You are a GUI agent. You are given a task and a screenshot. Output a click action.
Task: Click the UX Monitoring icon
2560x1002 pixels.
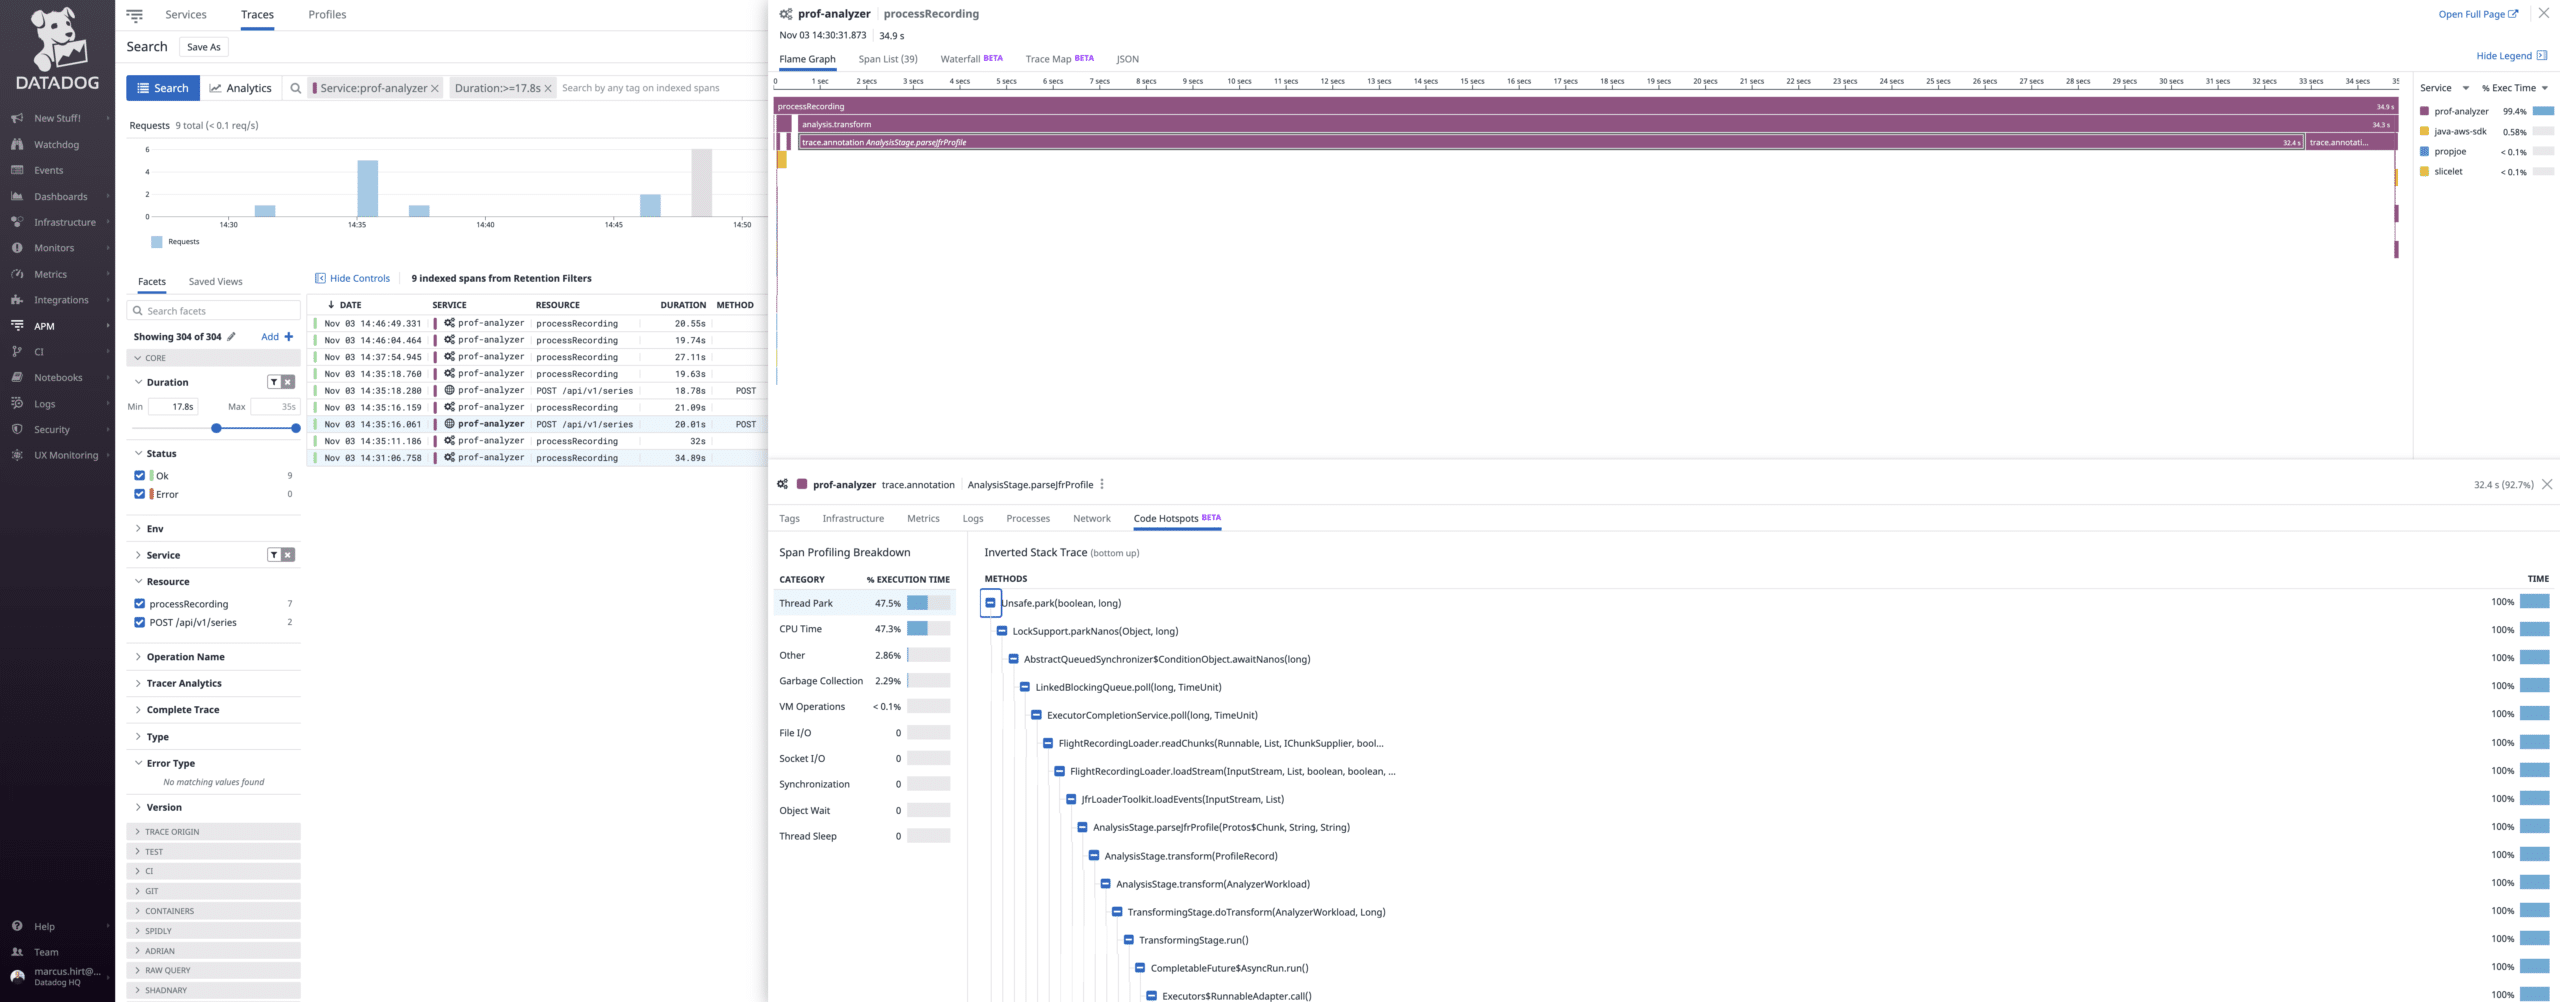tap(17, 455)
